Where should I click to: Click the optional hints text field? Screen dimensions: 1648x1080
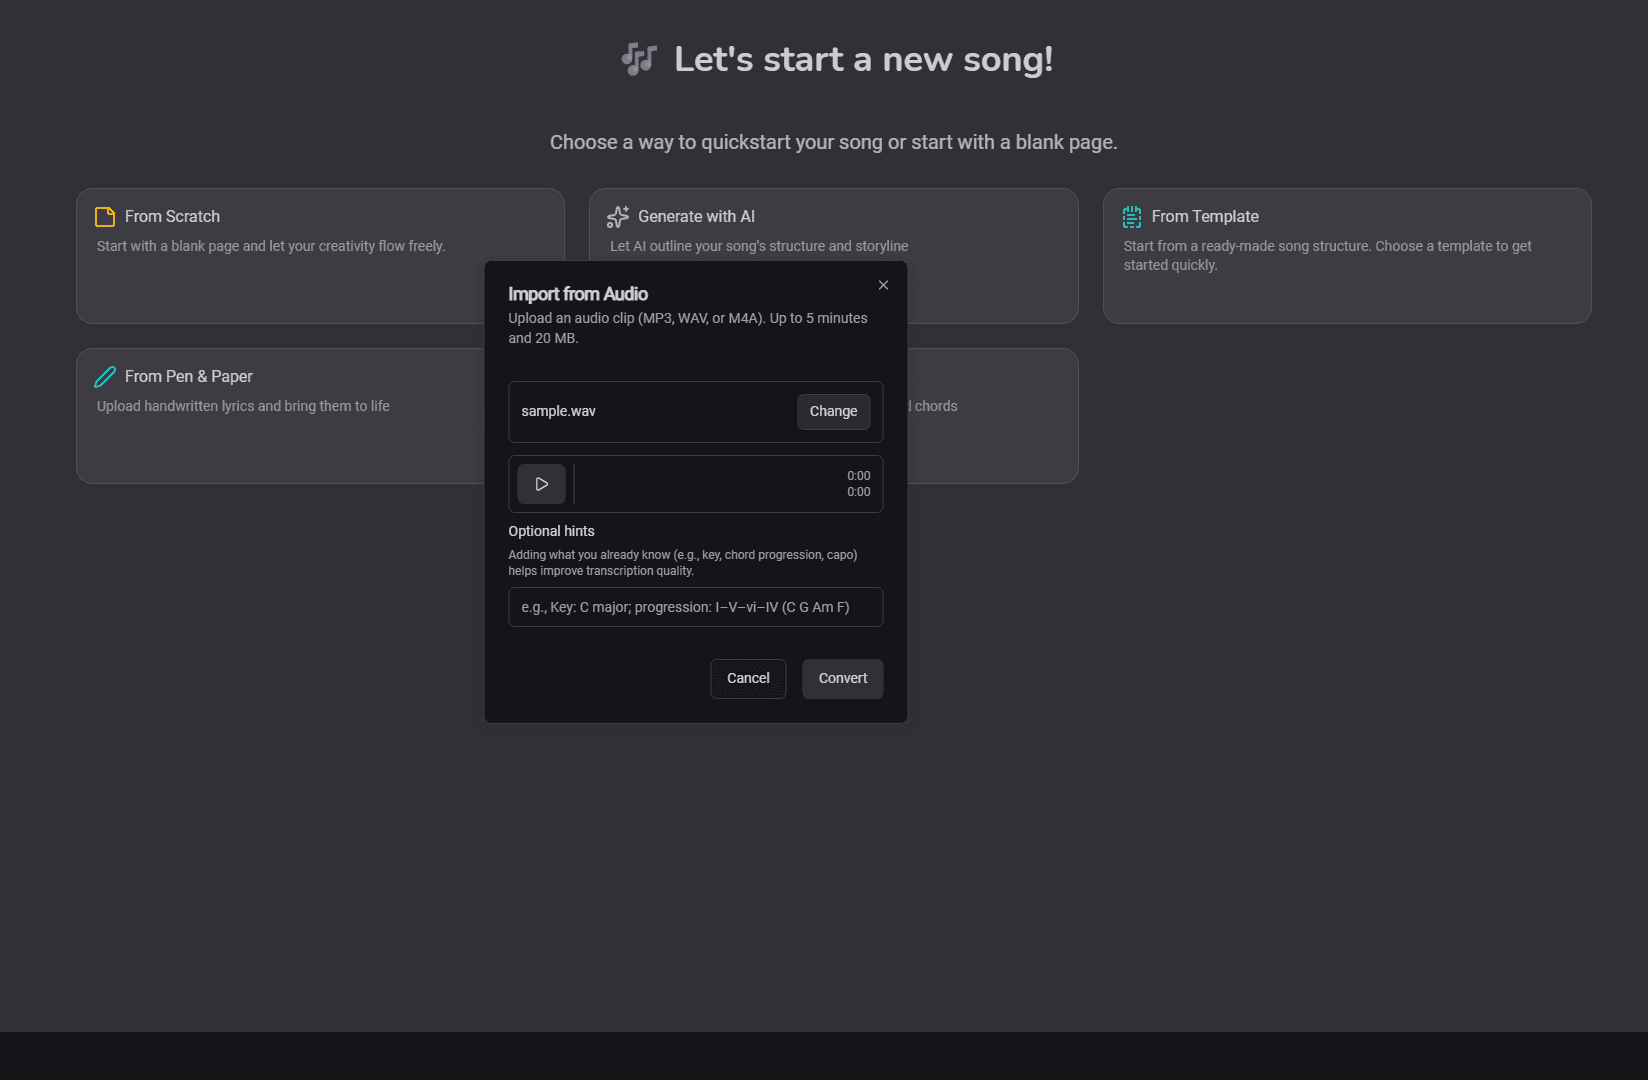tap(695, 607)
